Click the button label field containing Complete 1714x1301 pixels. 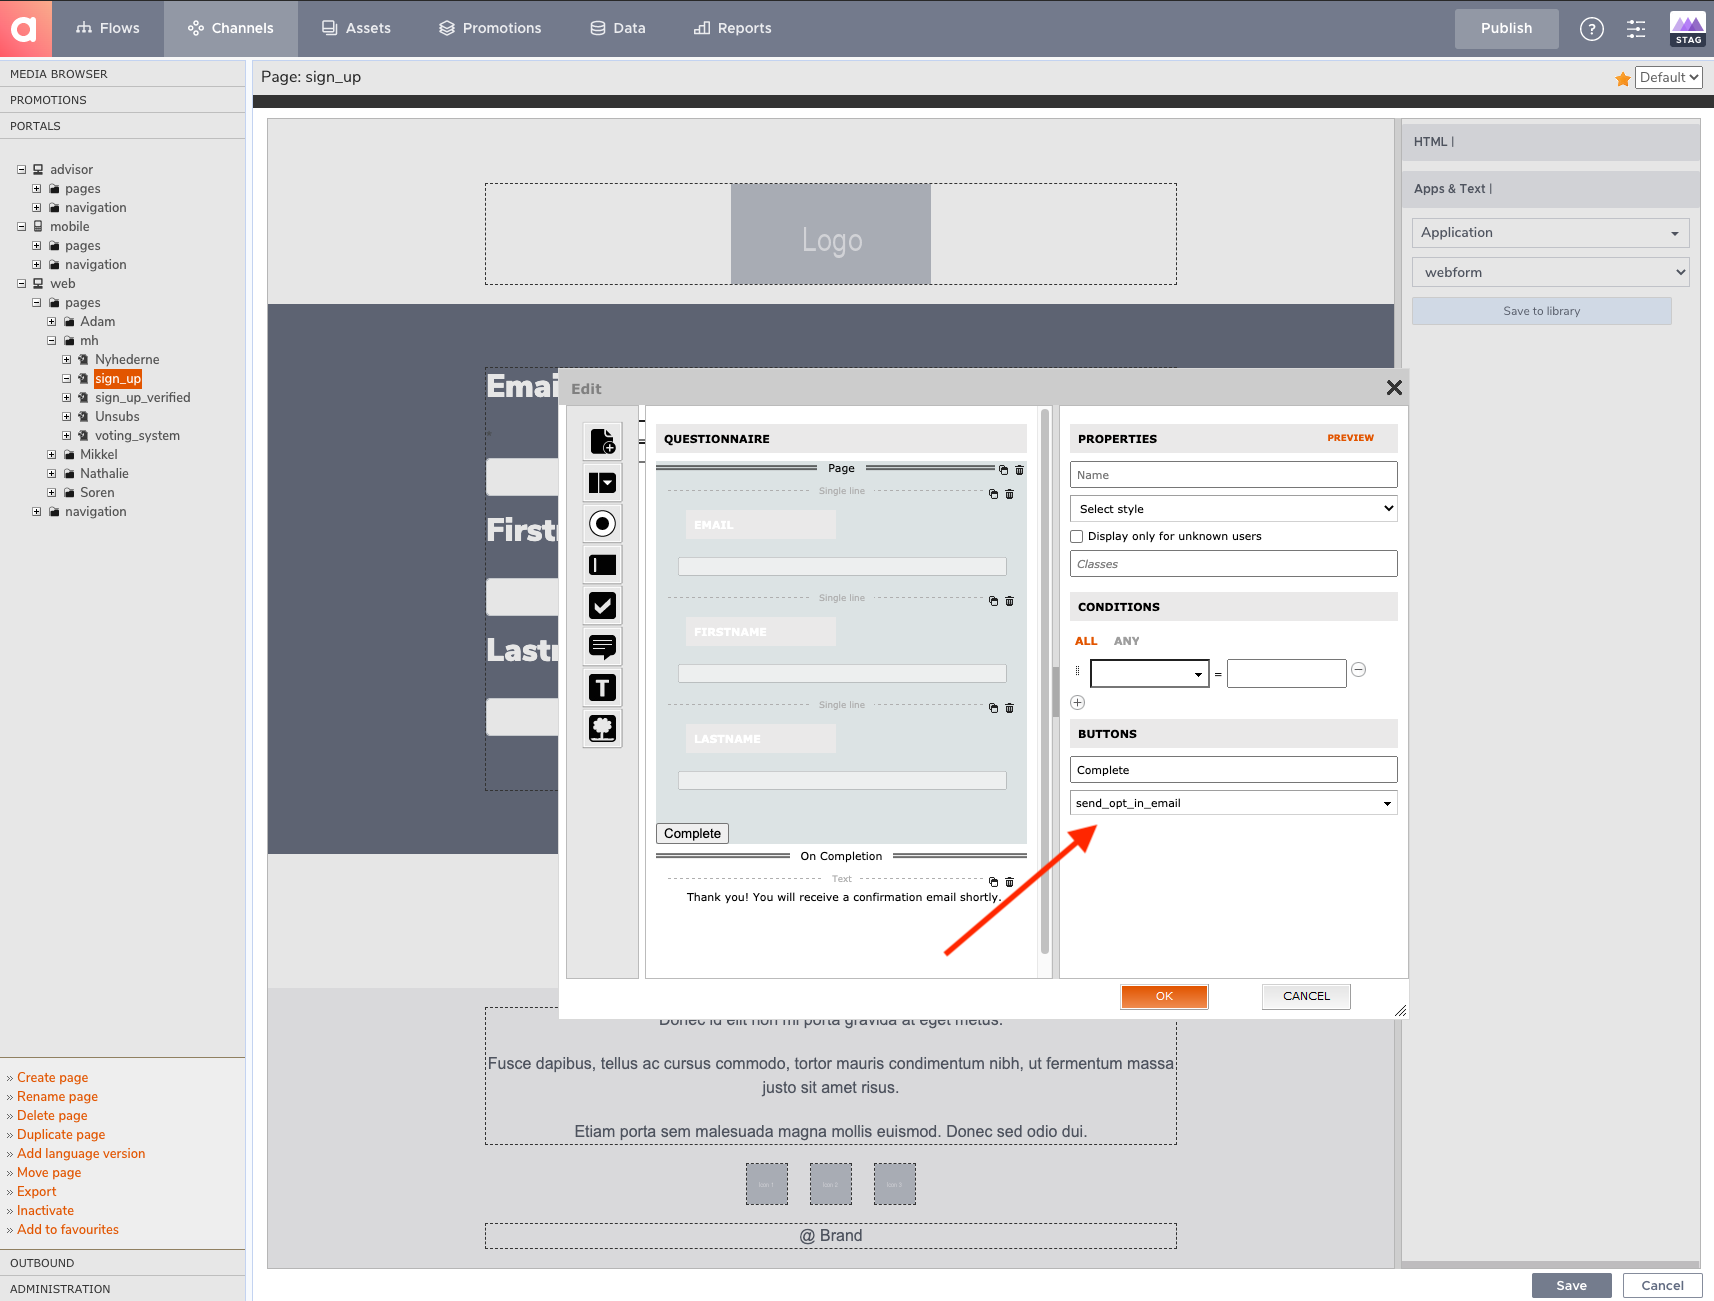click(x=1233, y=770)
